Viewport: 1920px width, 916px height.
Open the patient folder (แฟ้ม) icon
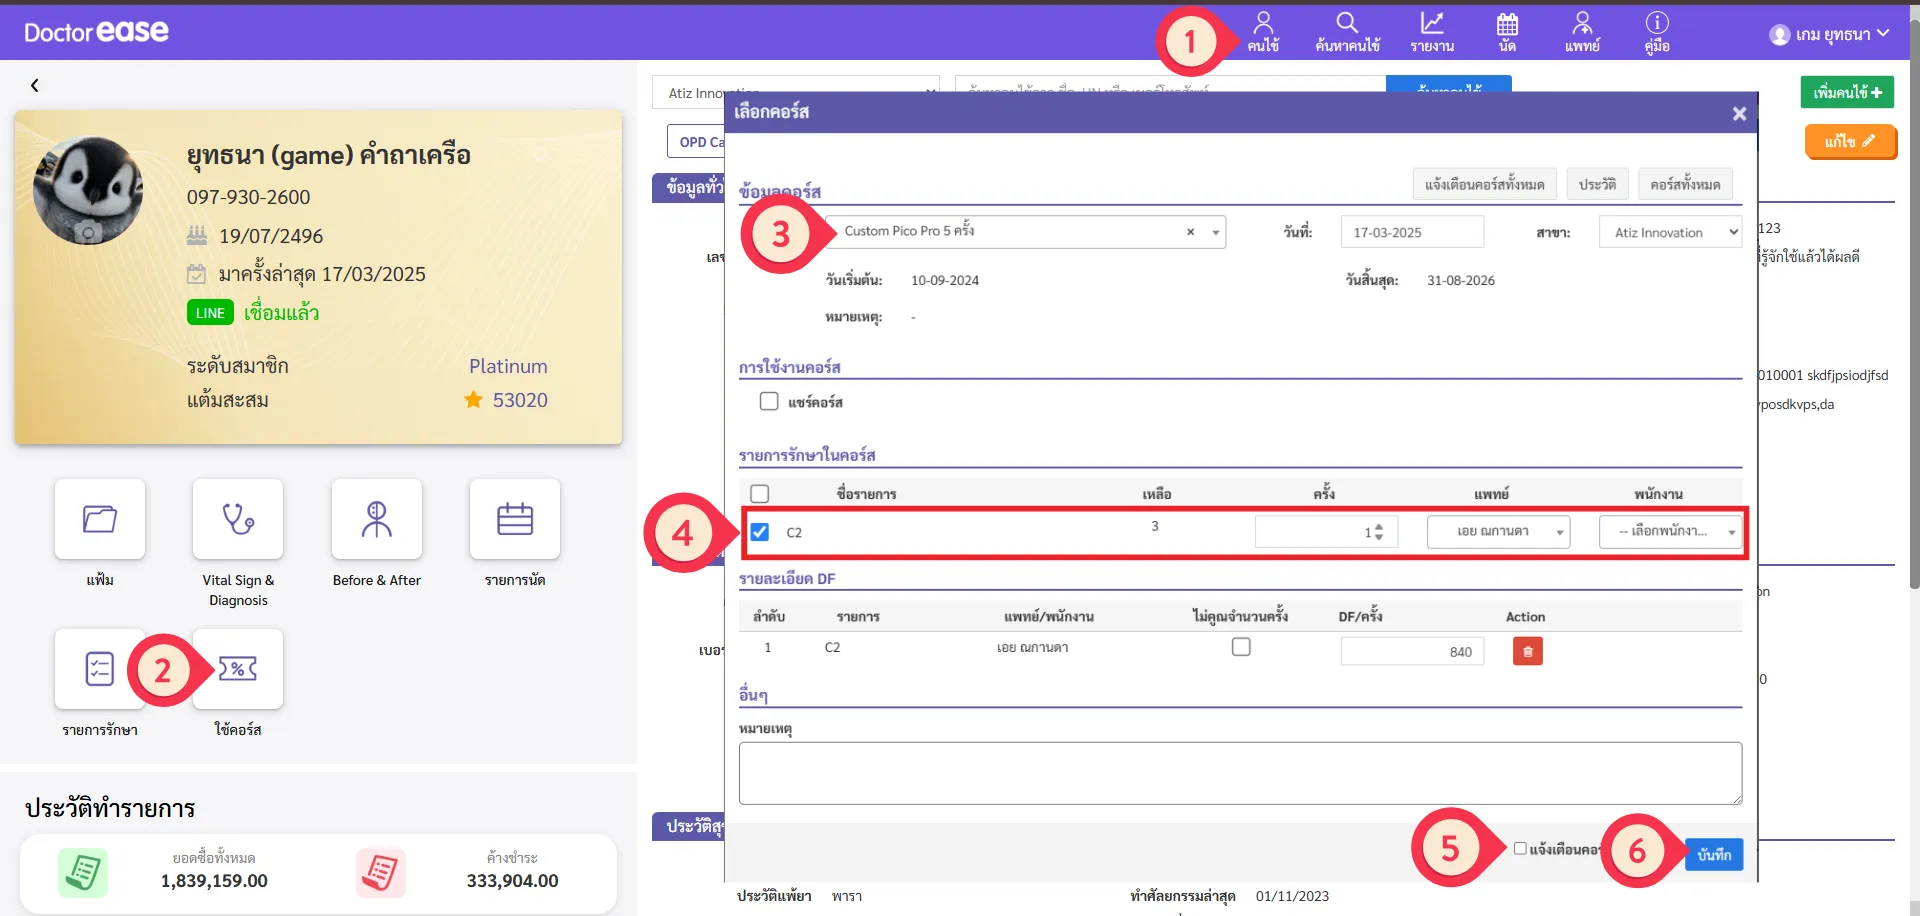tap(100, 519)
